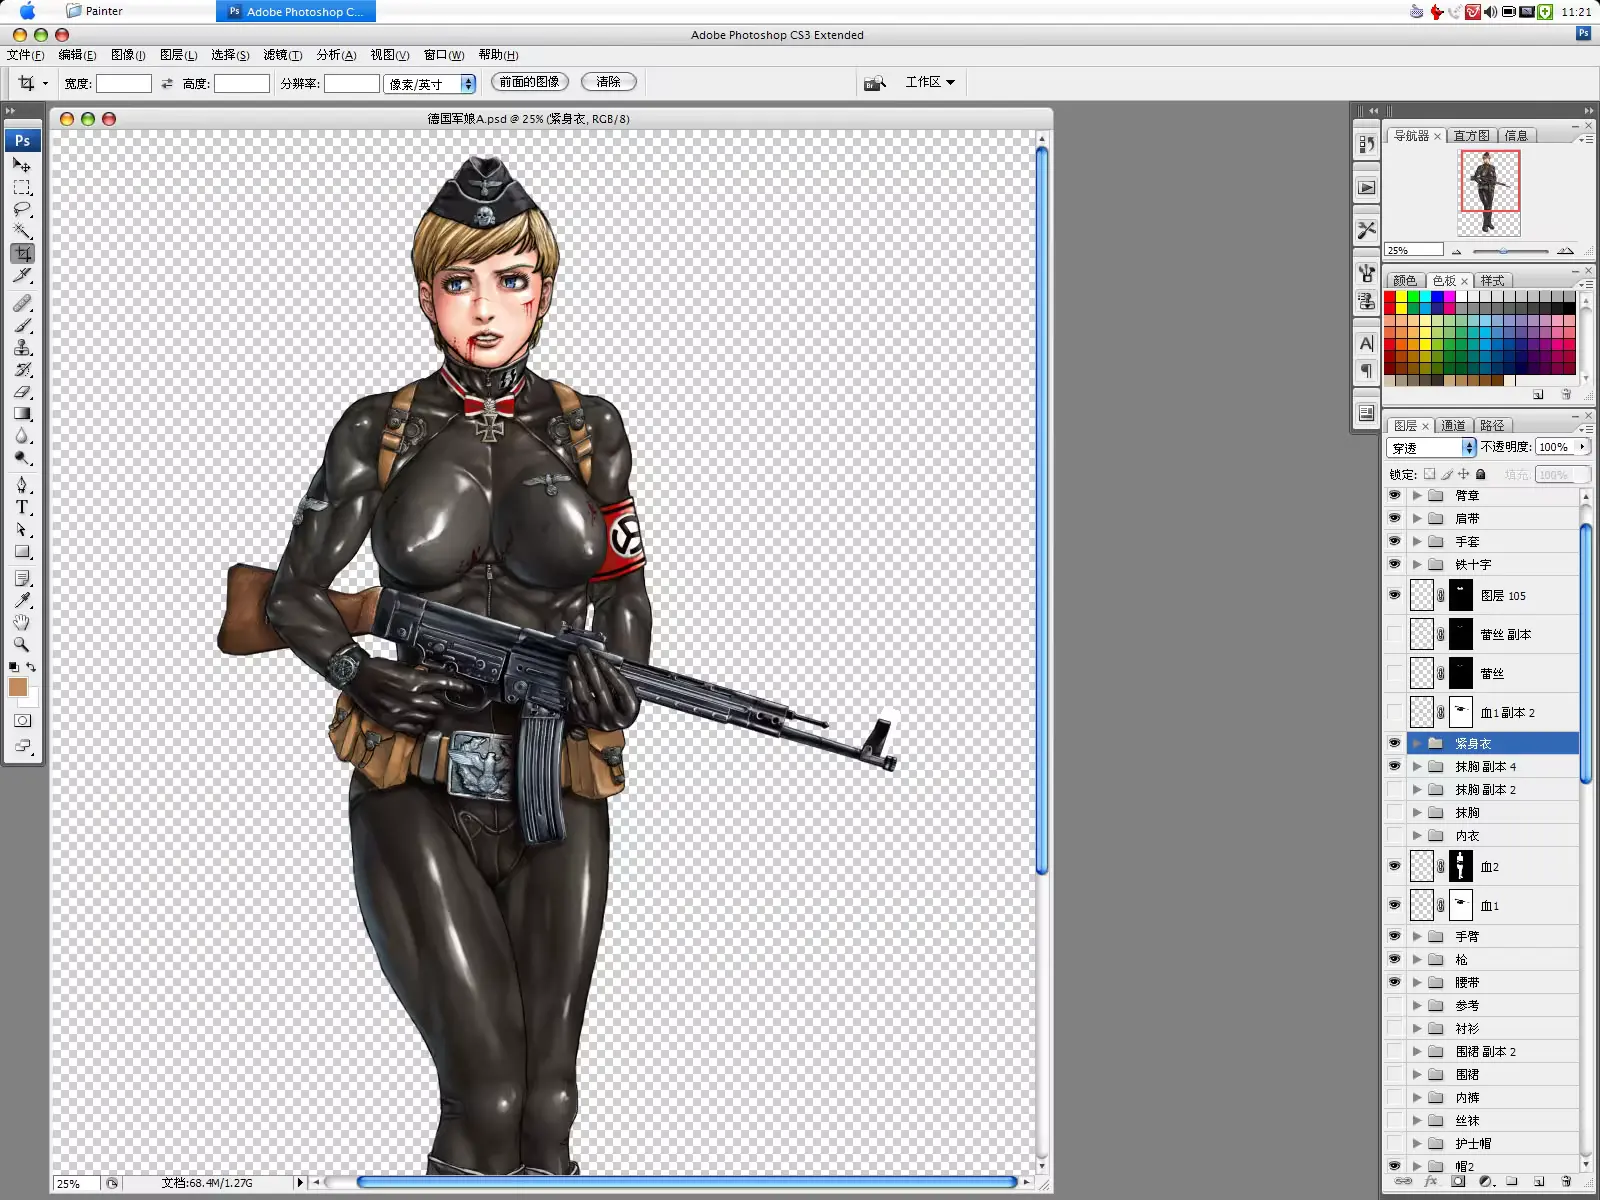This screenshot has width=1600, height=1200.
Task: Click the 宽度 input field
Action: coord(124,84)
